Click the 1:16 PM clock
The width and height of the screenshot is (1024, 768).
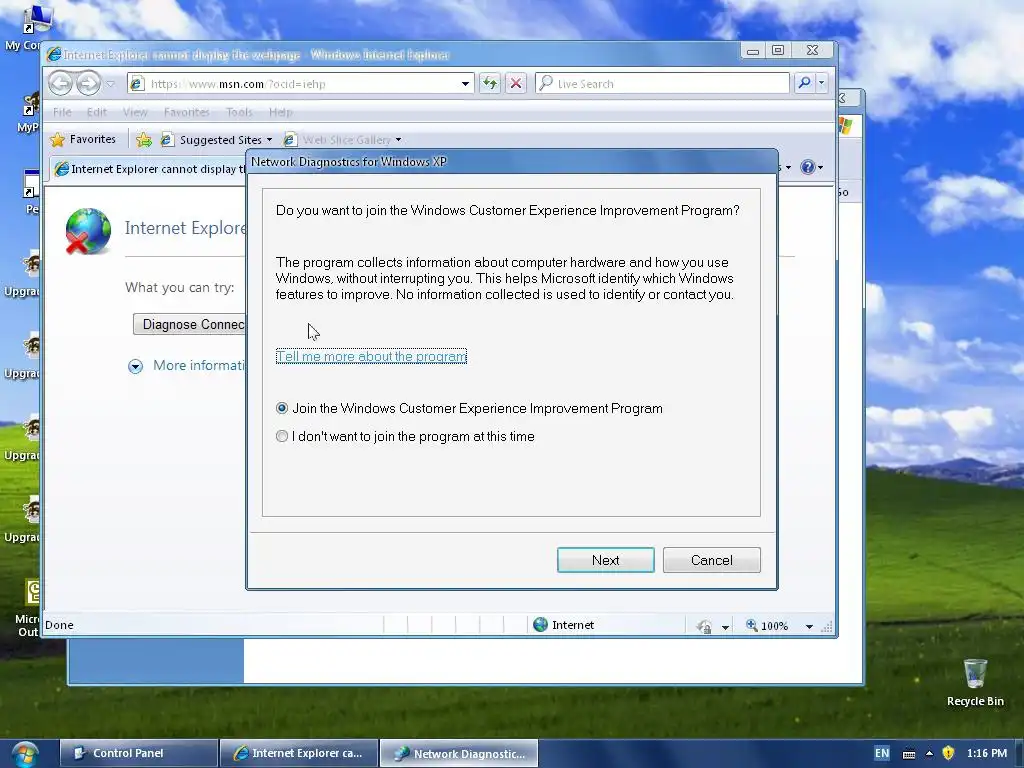[x=987, y=753]
